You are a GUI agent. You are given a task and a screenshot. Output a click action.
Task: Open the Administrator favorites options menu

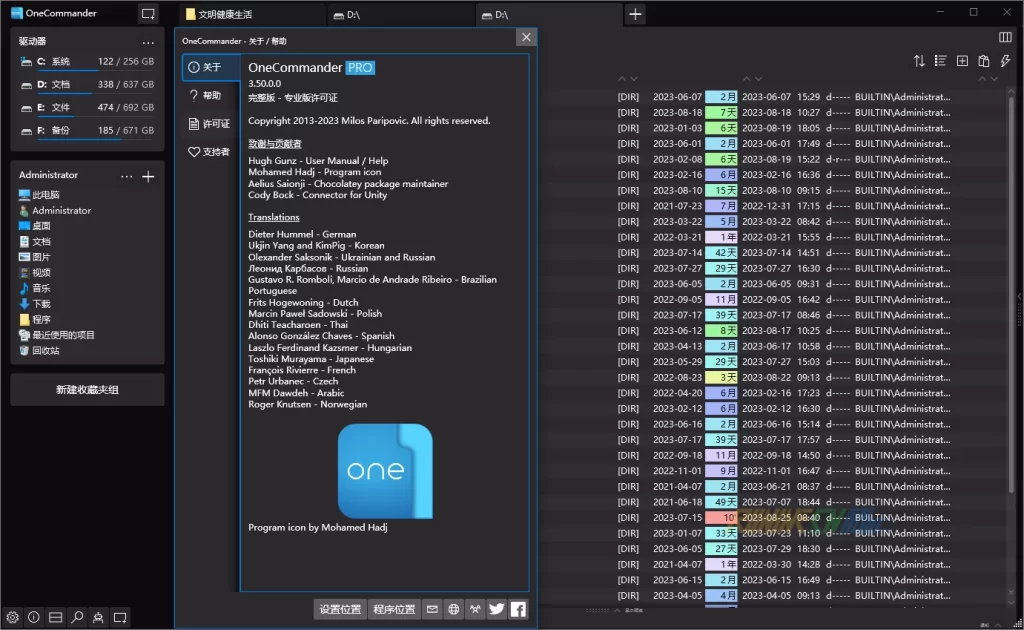tap(126, 176)
